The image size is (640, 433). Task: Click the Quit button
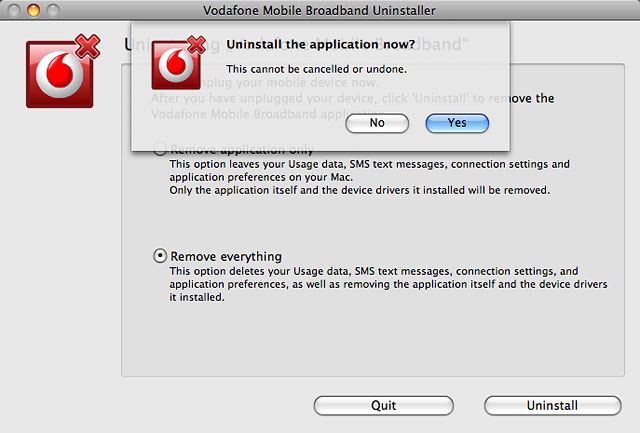[x=383, y=405]
